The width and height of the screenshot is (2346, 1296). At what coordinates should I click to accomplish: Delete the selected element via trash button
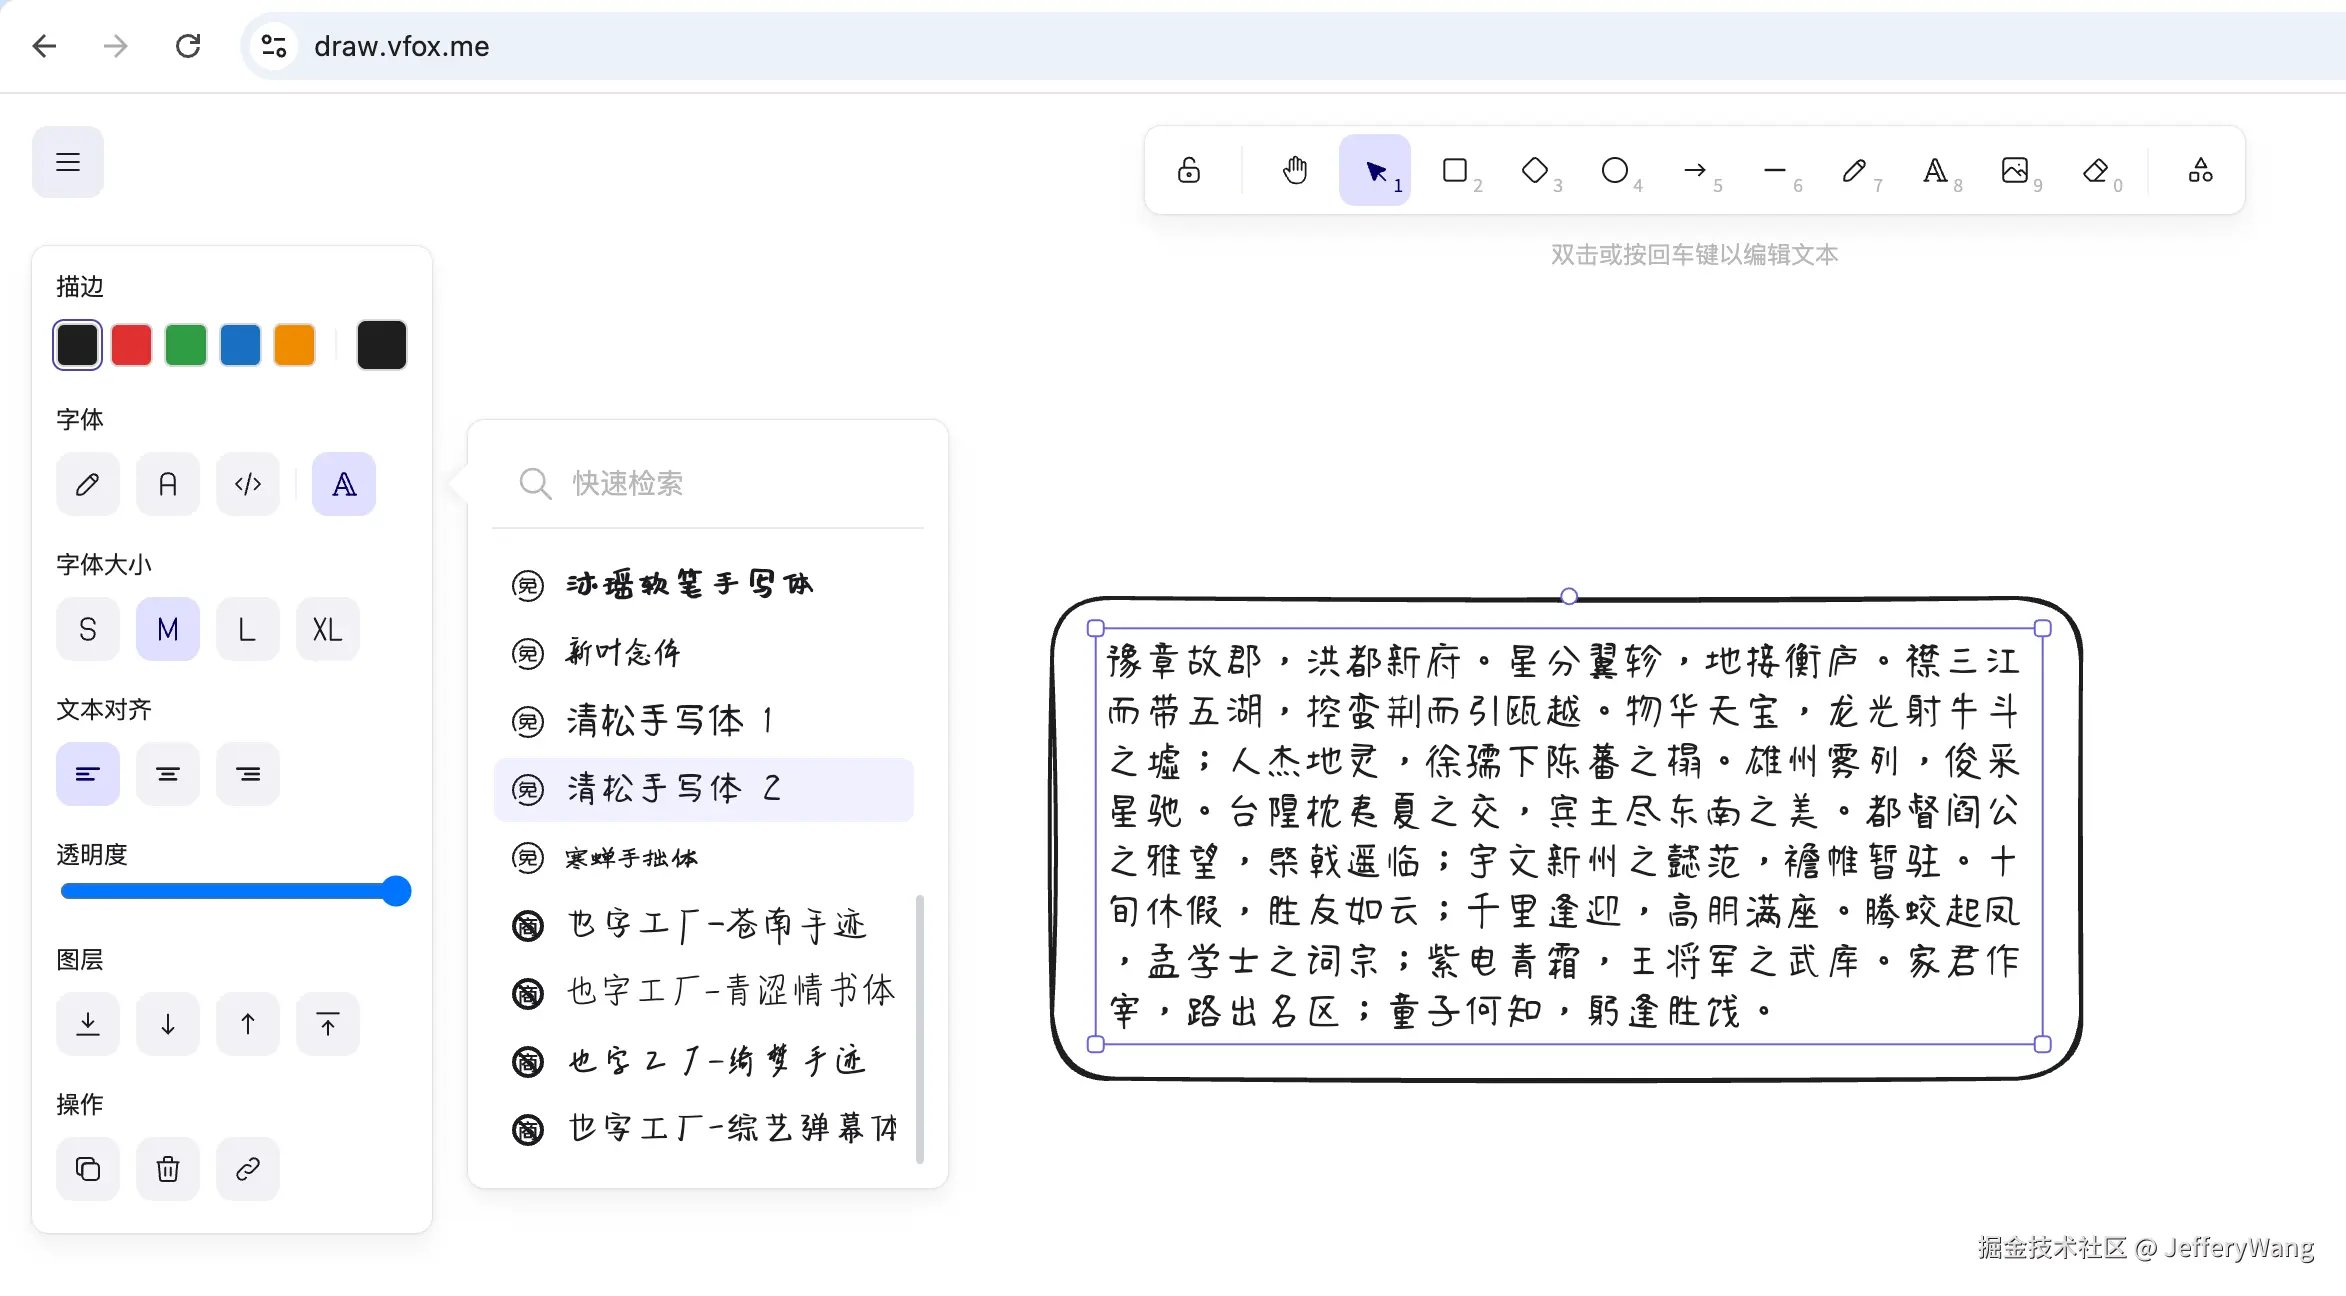tap(167, 1168)
